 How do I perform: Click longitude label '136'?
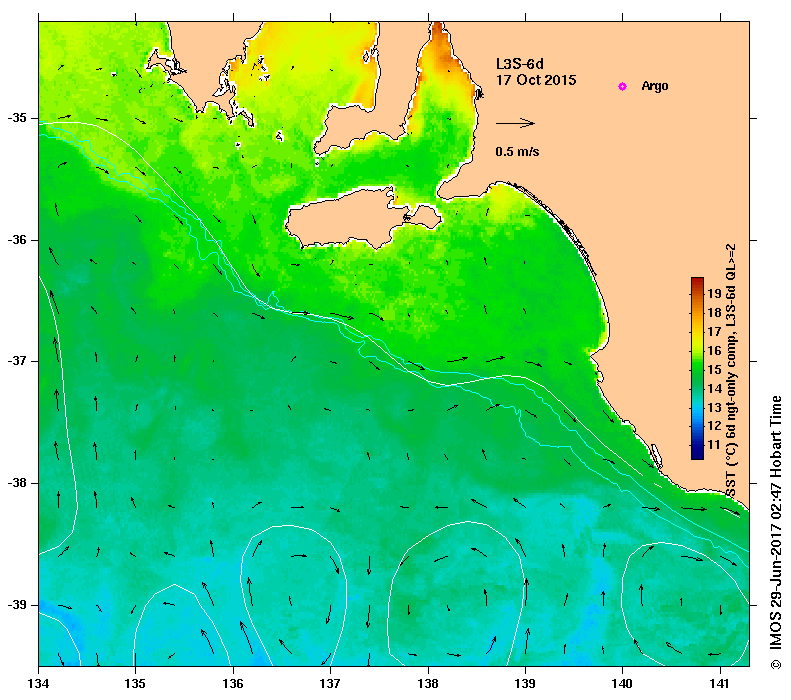[x=233, y=684]
